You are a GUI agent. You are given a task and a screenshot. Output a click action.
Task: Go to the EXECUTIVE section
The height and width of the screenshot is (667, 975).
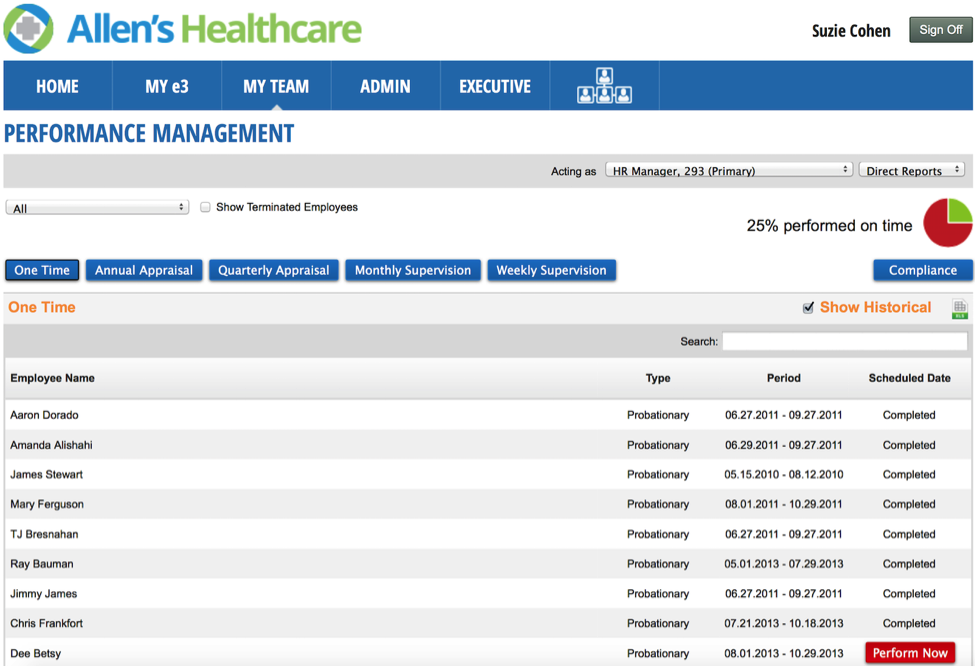pos(494,86)
